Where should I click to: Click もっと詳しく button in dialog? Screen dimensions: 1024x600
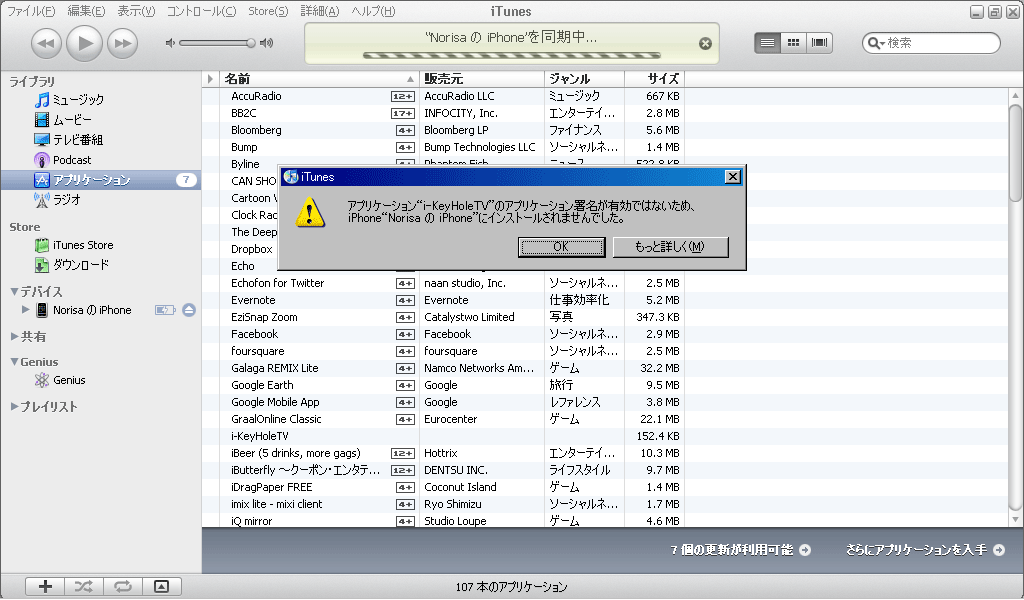[x=670, y=247]
